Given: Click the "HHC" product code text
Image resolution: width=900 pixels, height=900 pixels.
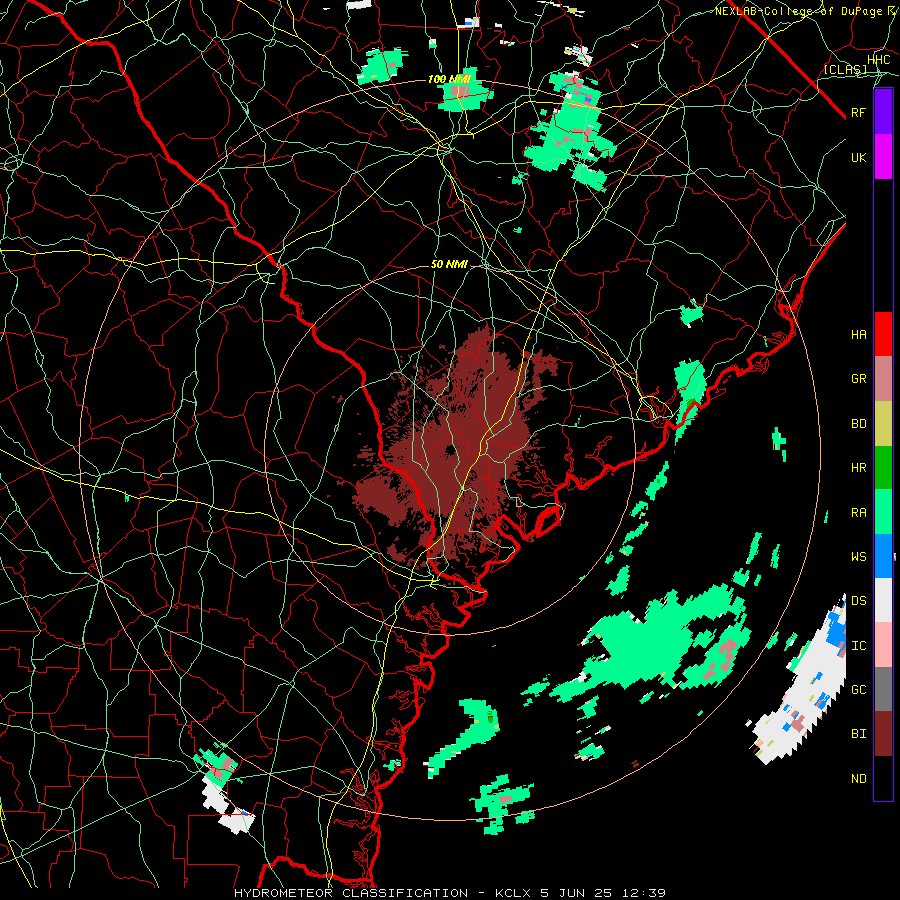Looking at the screenshot, I should 878,59.
